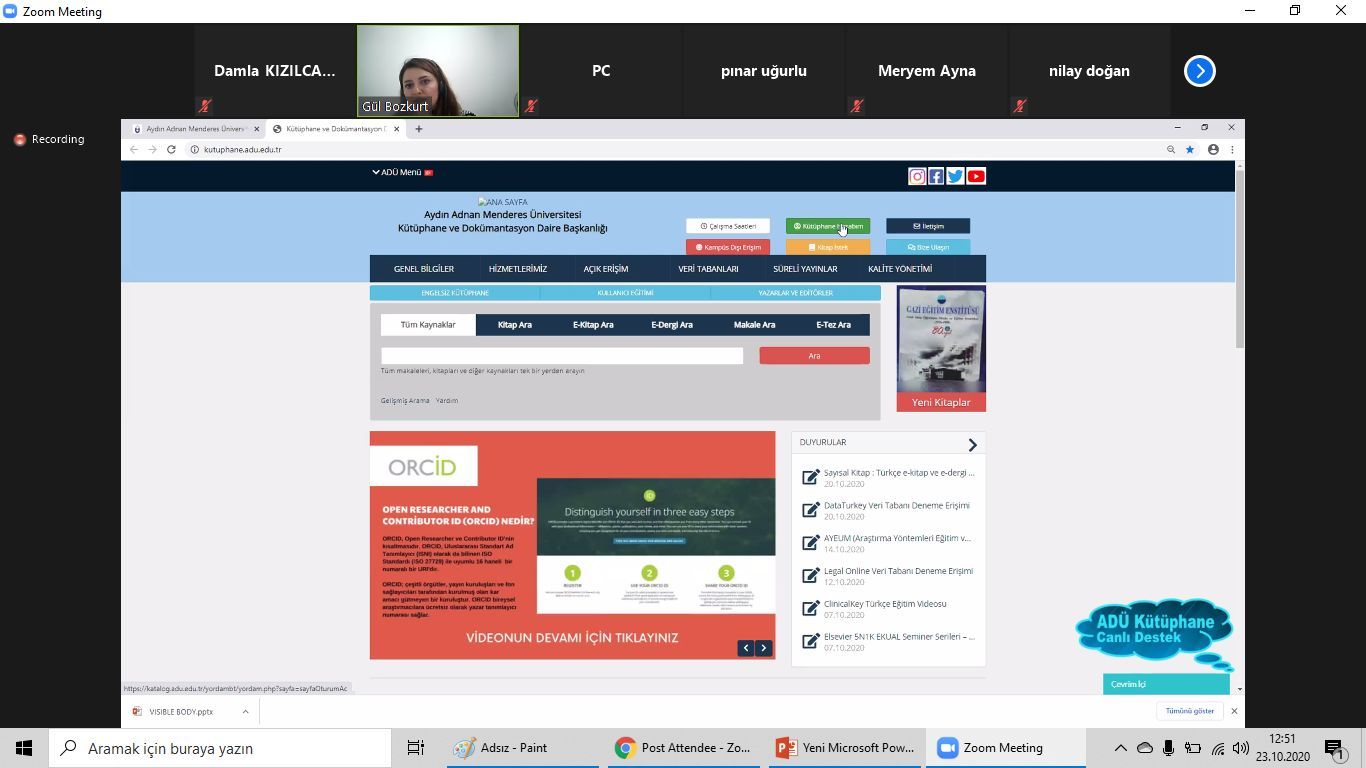Expand the DUYURULAR announcements arrow
This screenshot has height=768, width=1366.
[x=972, y=444]
